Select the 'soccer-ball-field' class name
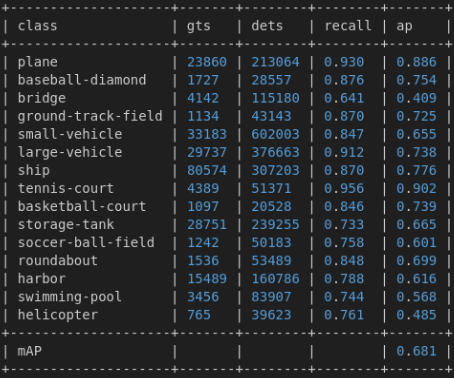The height and width of the screenshot is (378, 454). [x=86, y=242]
